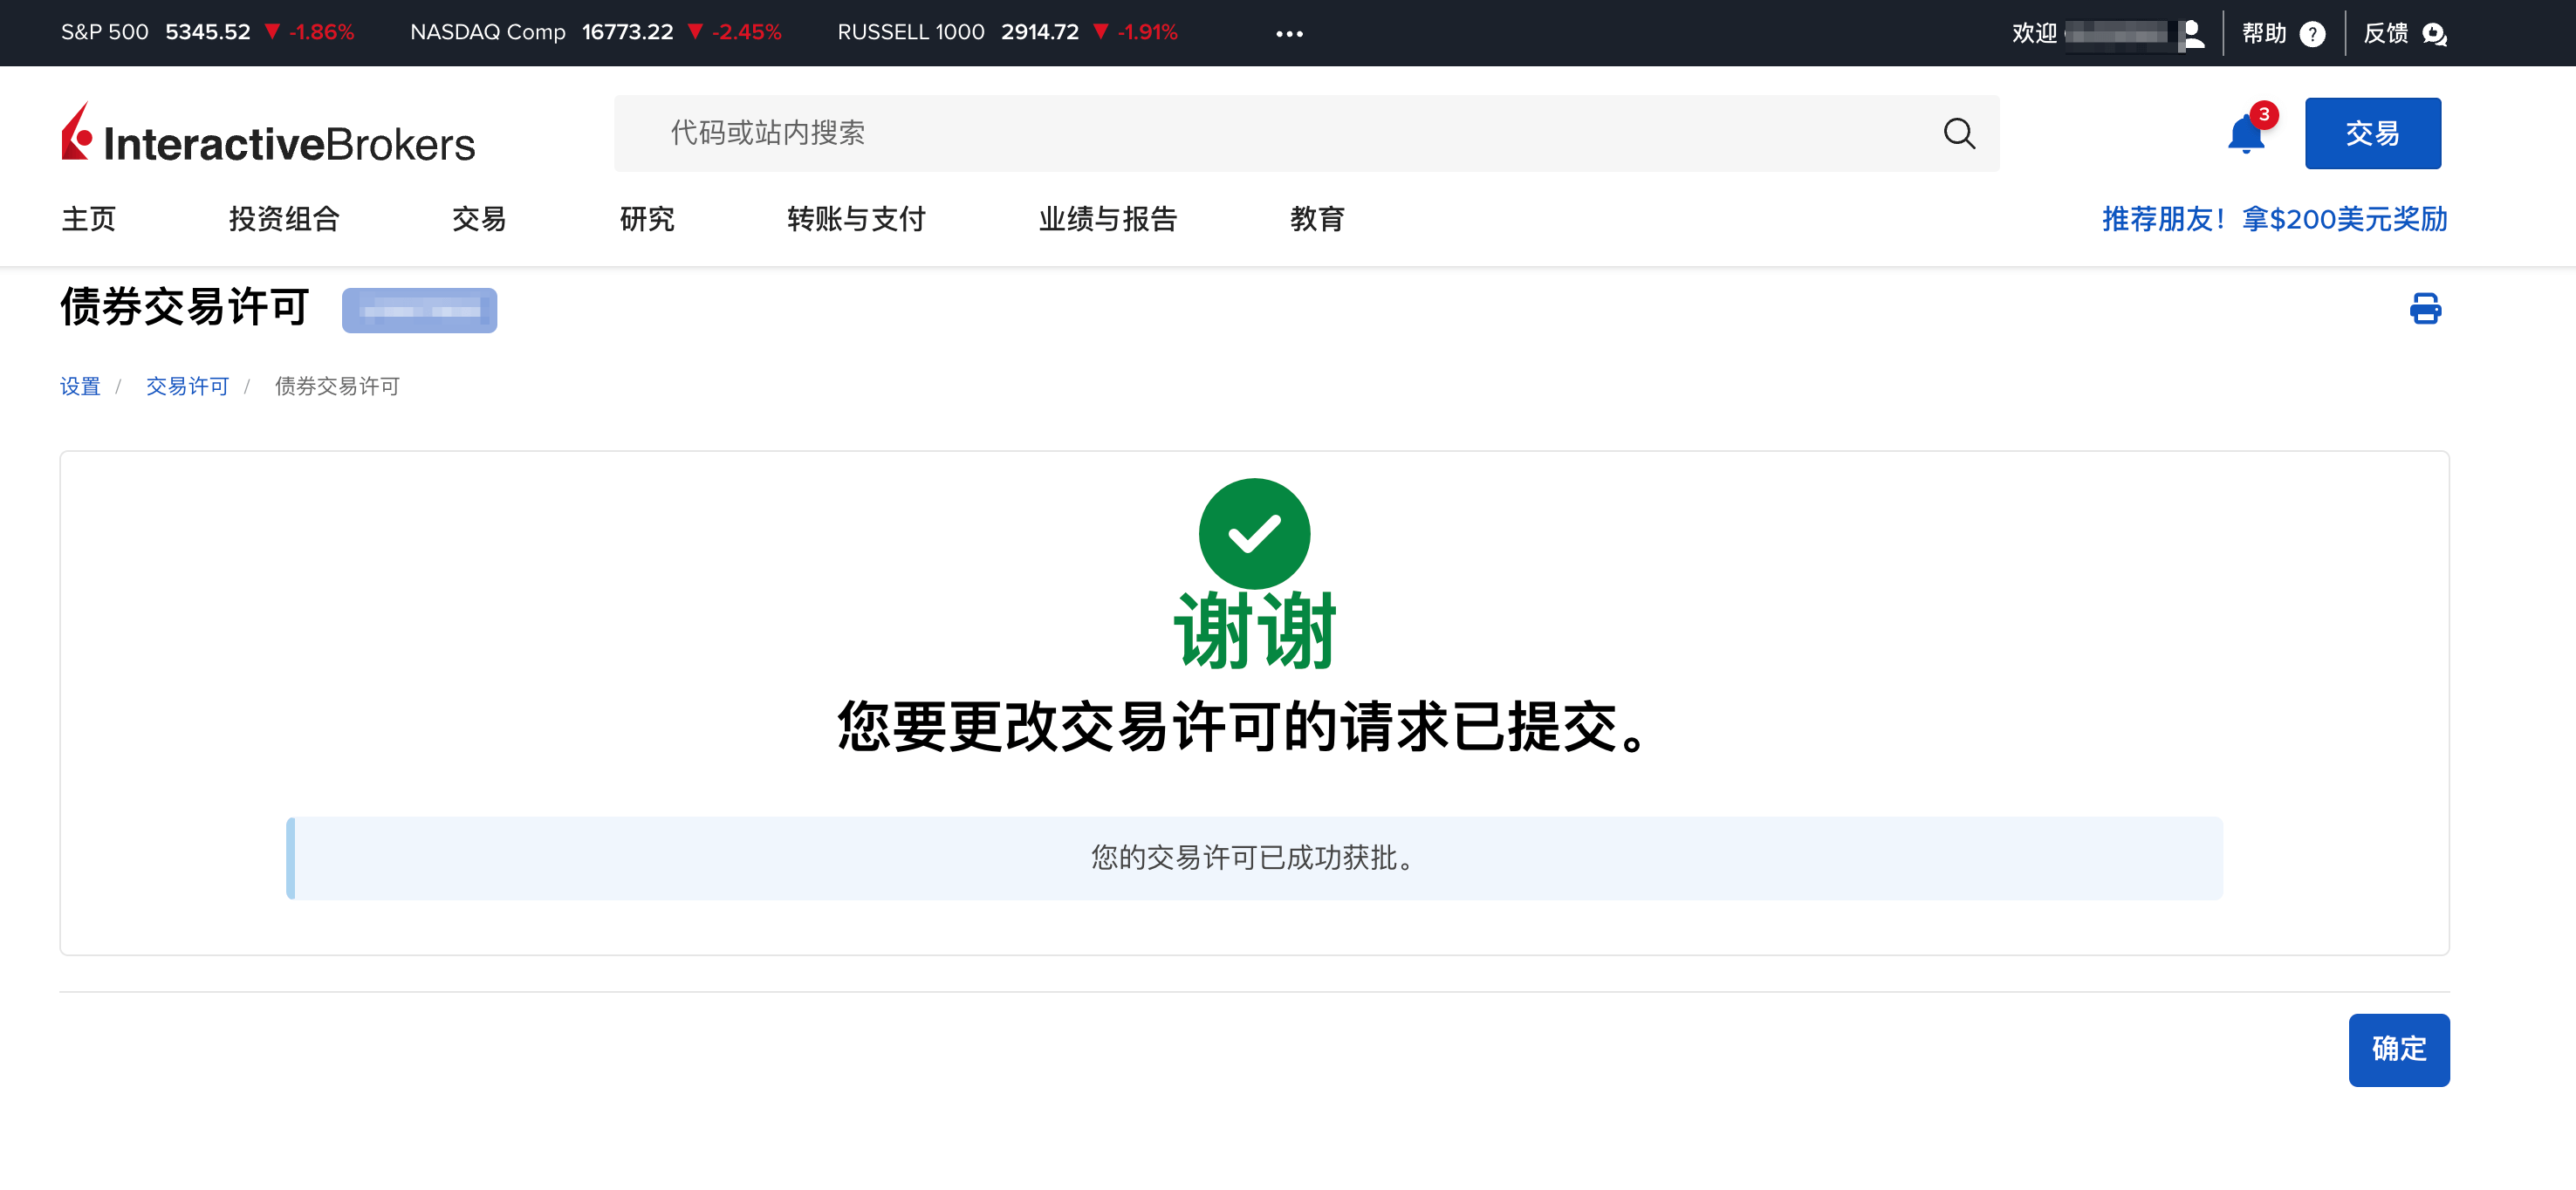
Task: Open the 设置 breadcrumb link
Action: coord(80,386)
